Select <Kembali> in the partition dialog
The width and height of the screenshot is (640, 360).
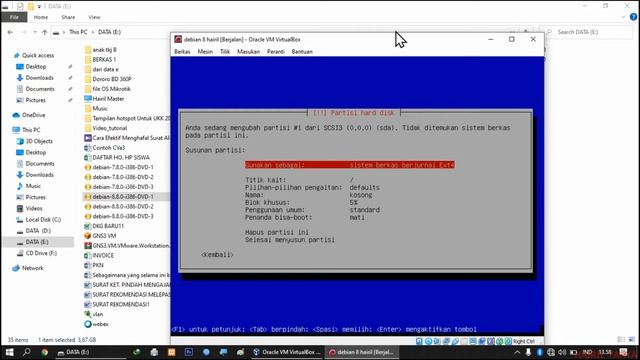[x=217, y=255]
